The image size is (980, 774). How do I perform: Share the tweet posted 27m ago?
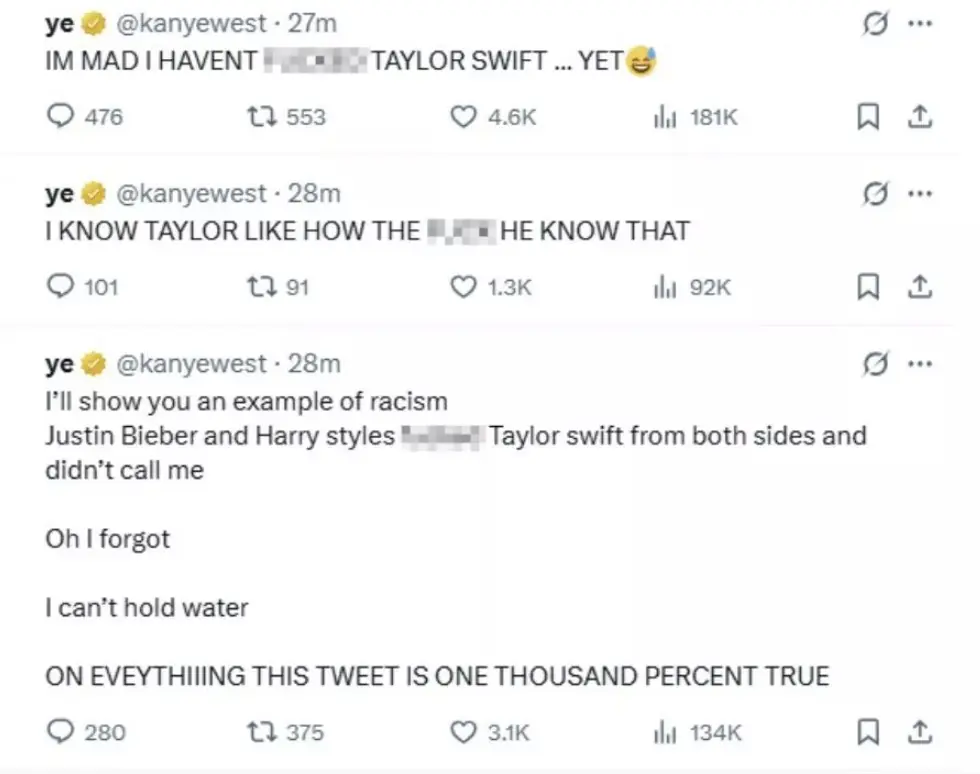pyautogui.click(x=919, y=117)
